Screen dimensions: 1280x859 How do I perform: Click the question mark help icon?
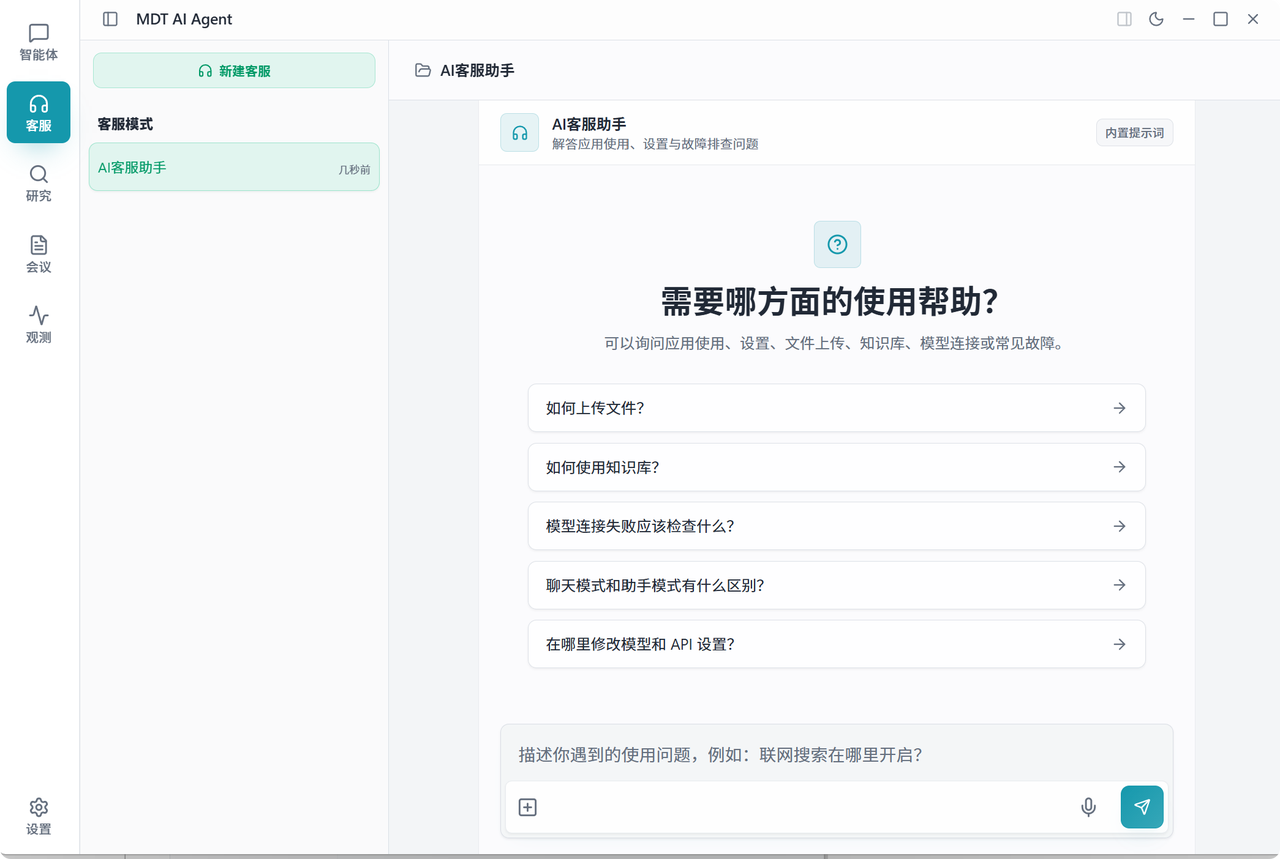837,244
